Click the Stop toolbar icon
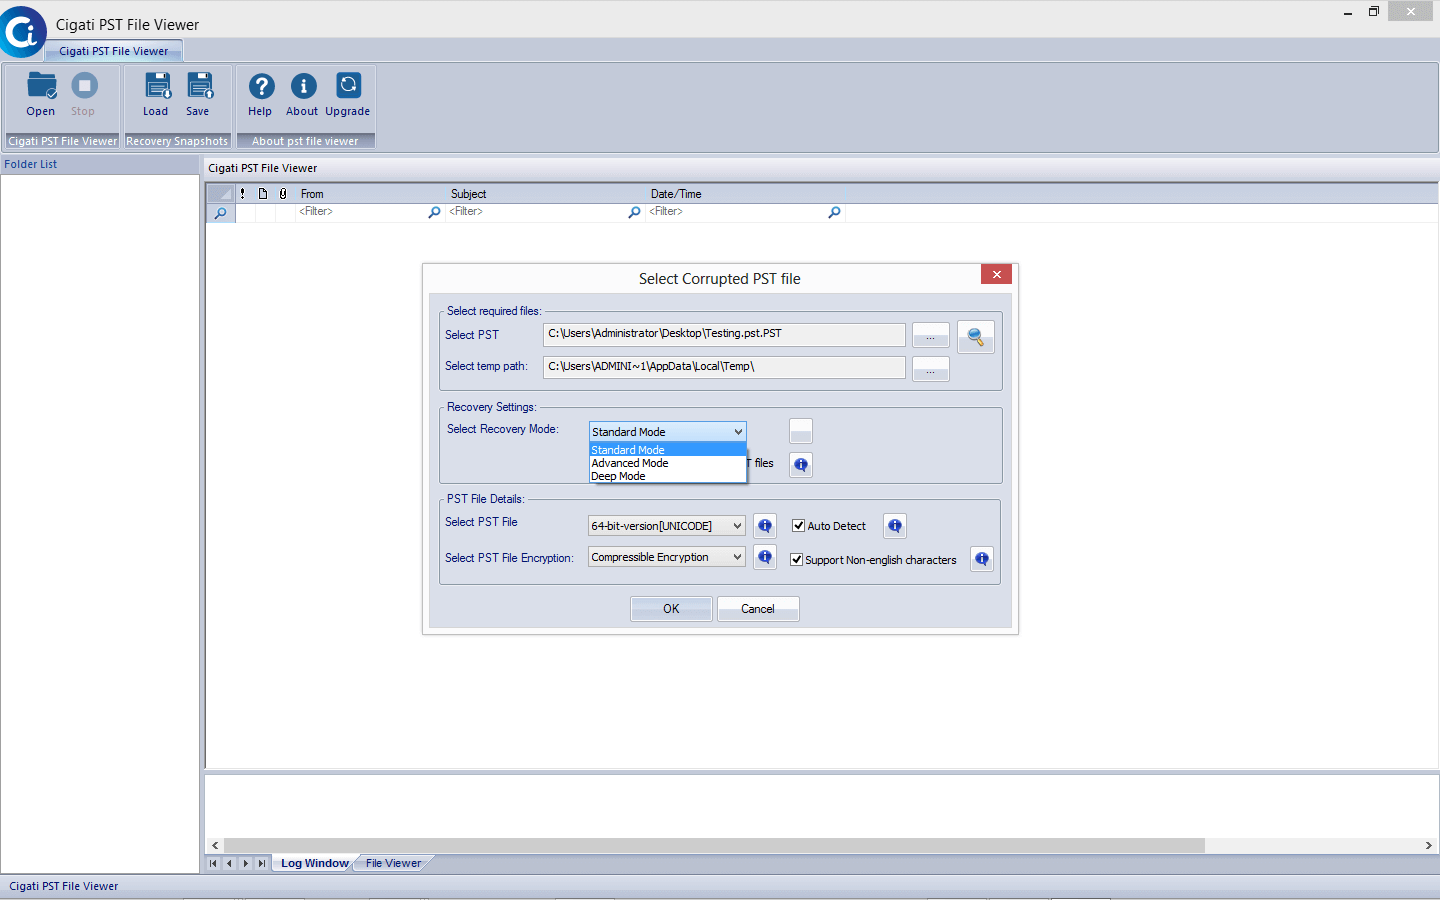This screenshot has width=1440, height=900. click(84, 95)
